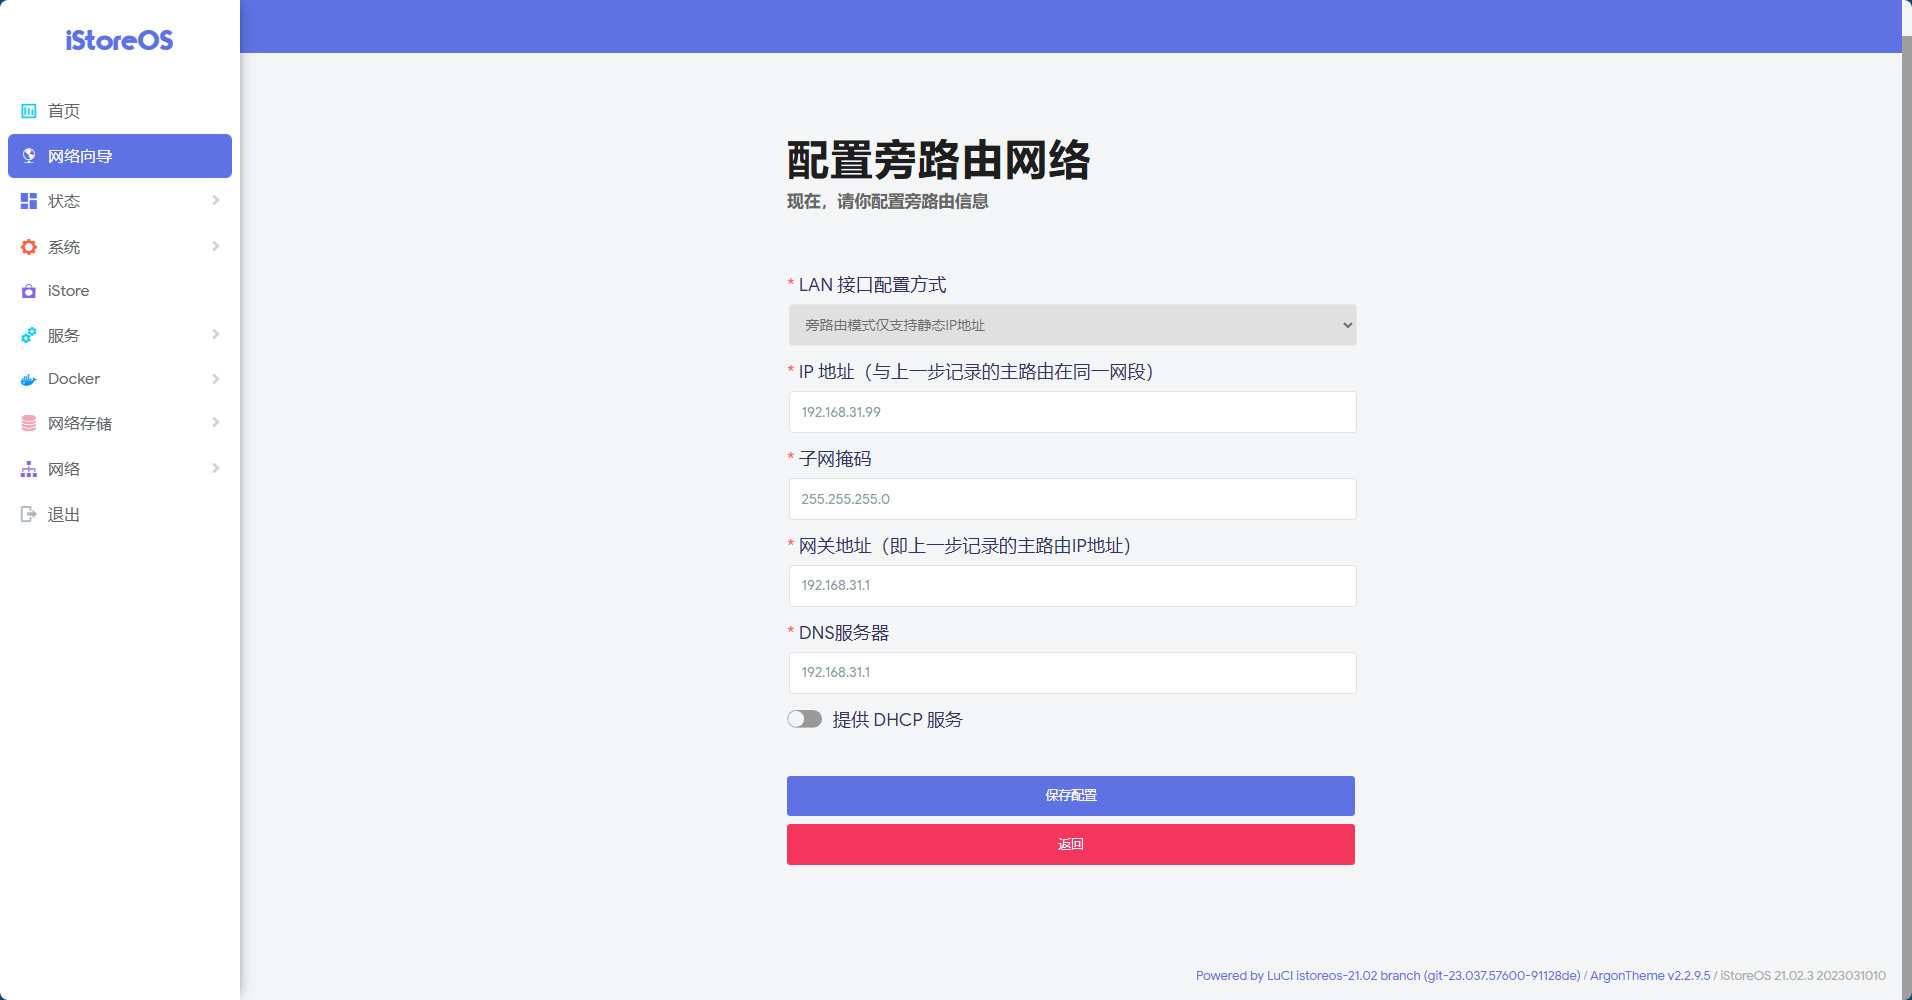Screen dimensions: 1912x1000
Task: Open the Docker menu entry
Action: pos(120,379)
